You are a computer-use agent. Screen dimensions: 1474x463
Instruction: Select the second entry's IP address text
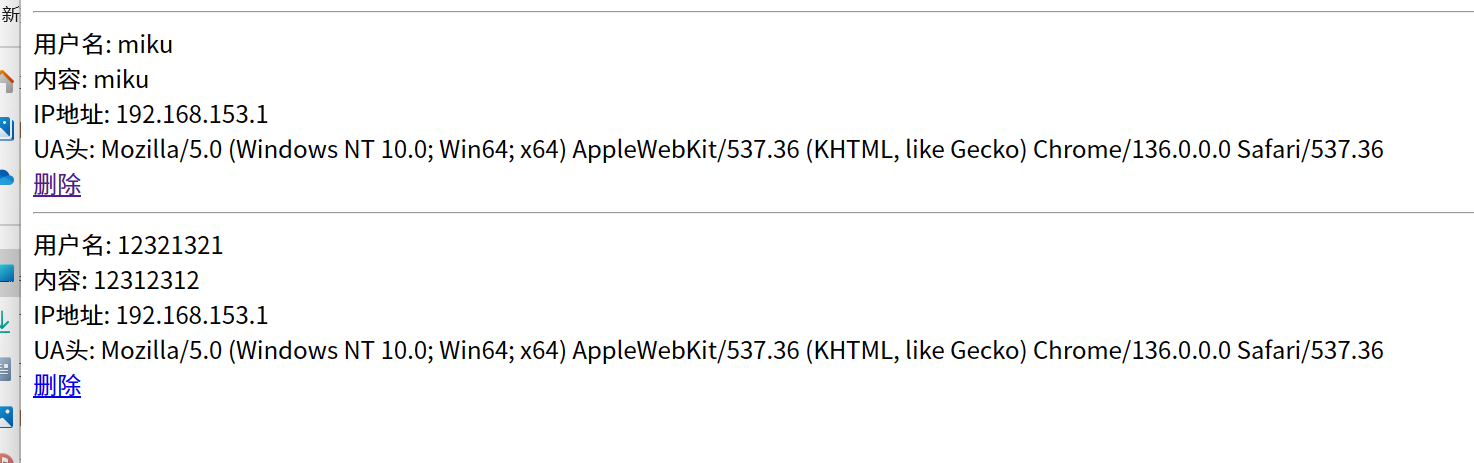(151, 315)
